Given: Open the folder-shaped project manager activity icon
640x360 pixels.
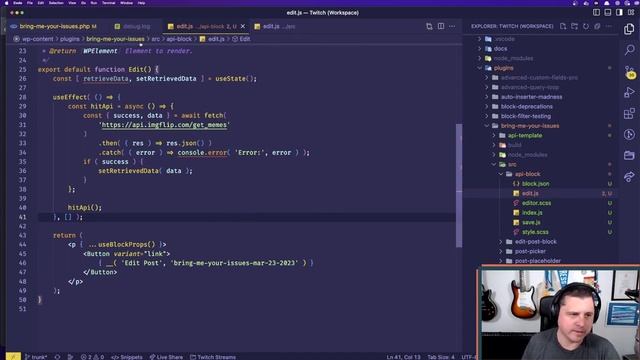Looking at the screenshot, I should pos(629,156).
